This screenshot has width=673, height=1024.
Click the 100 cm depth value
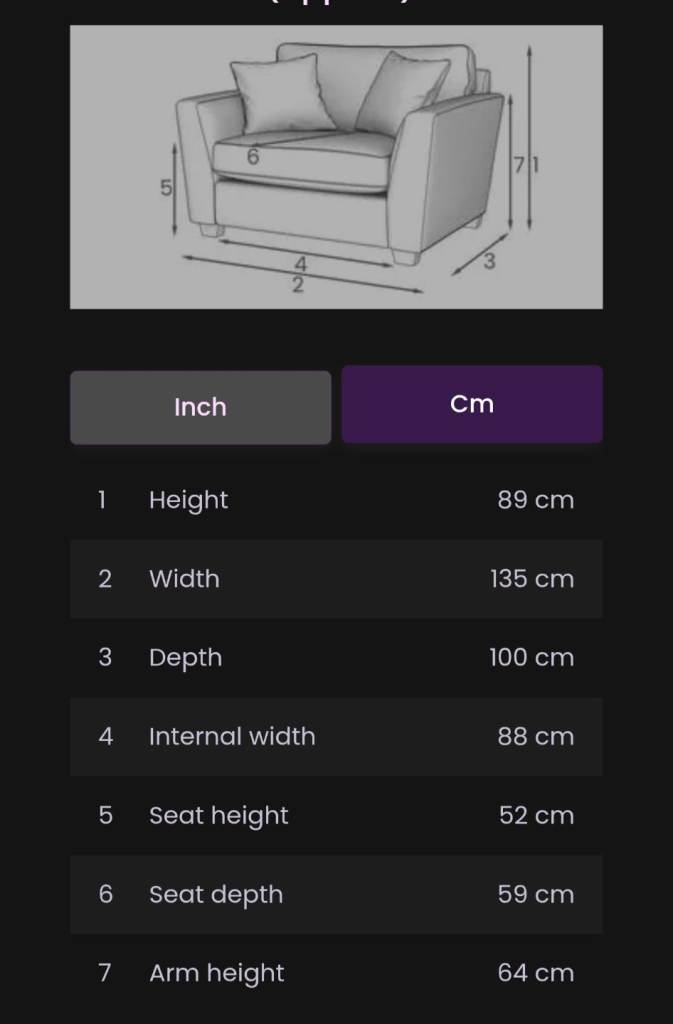[531, 658]
